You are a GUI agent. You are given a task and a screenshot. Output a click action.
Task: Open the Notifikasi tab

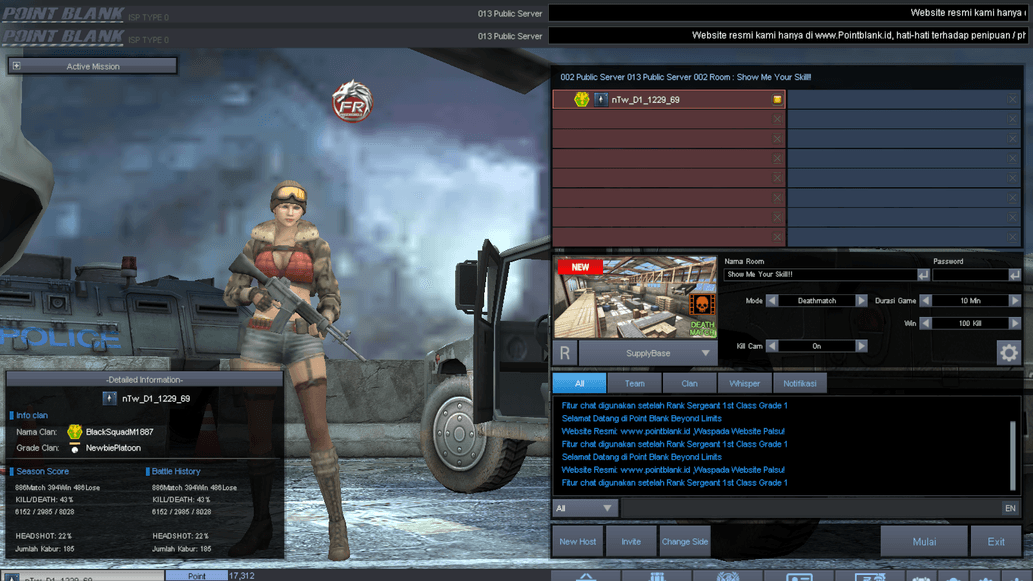coord(800,383)
